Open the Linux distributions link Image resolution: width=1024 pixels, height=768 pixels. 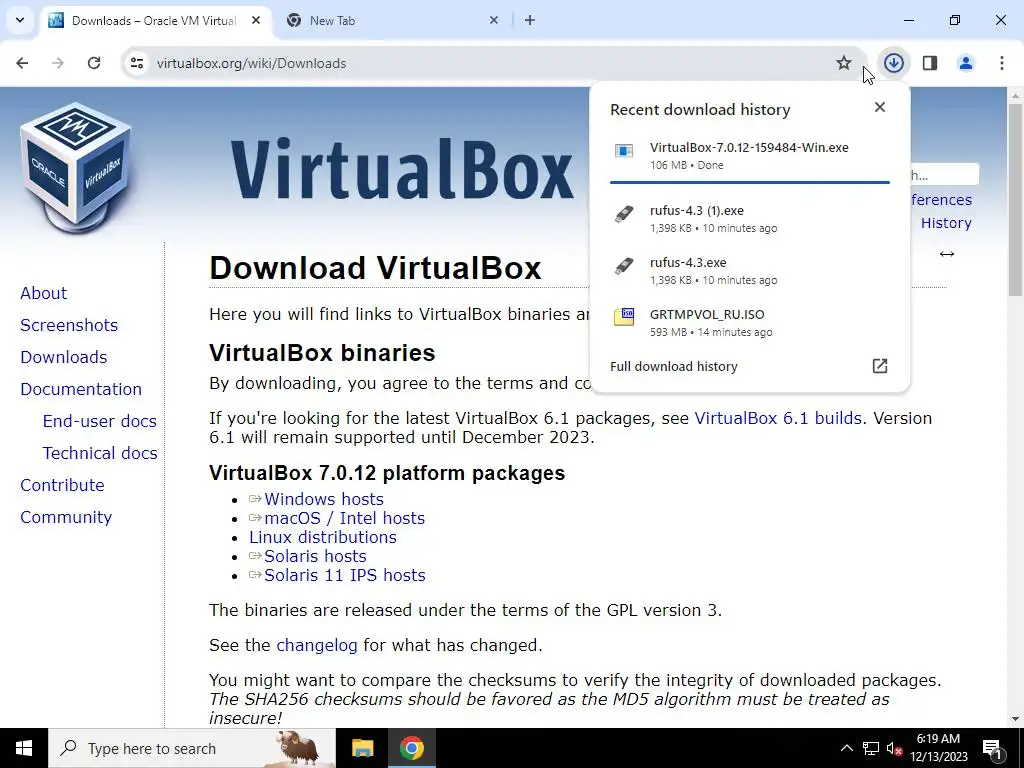pos(323,537)
